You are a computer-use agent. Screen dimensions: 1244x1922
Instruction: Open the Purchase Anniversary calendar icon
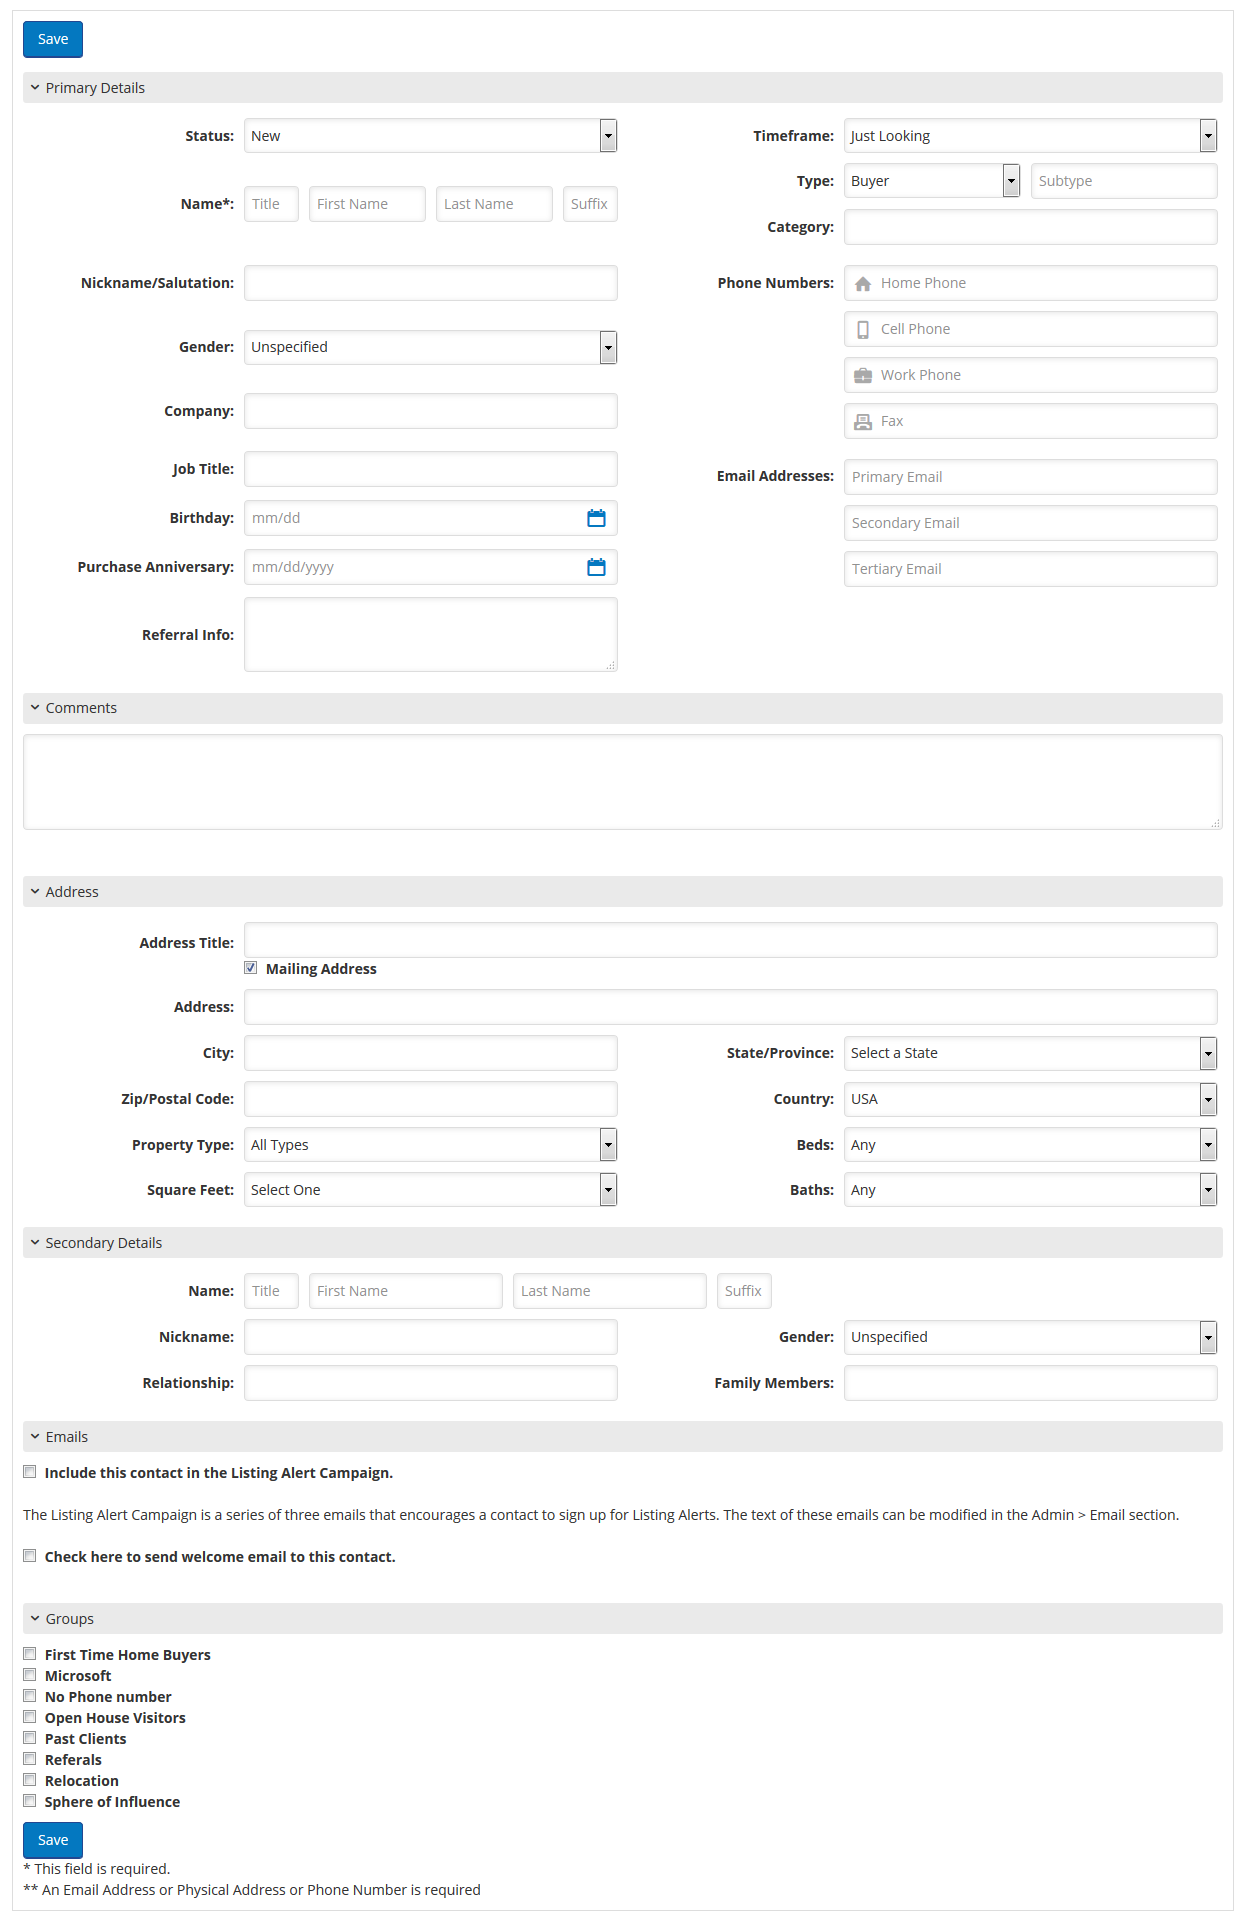tap(596, 567)
